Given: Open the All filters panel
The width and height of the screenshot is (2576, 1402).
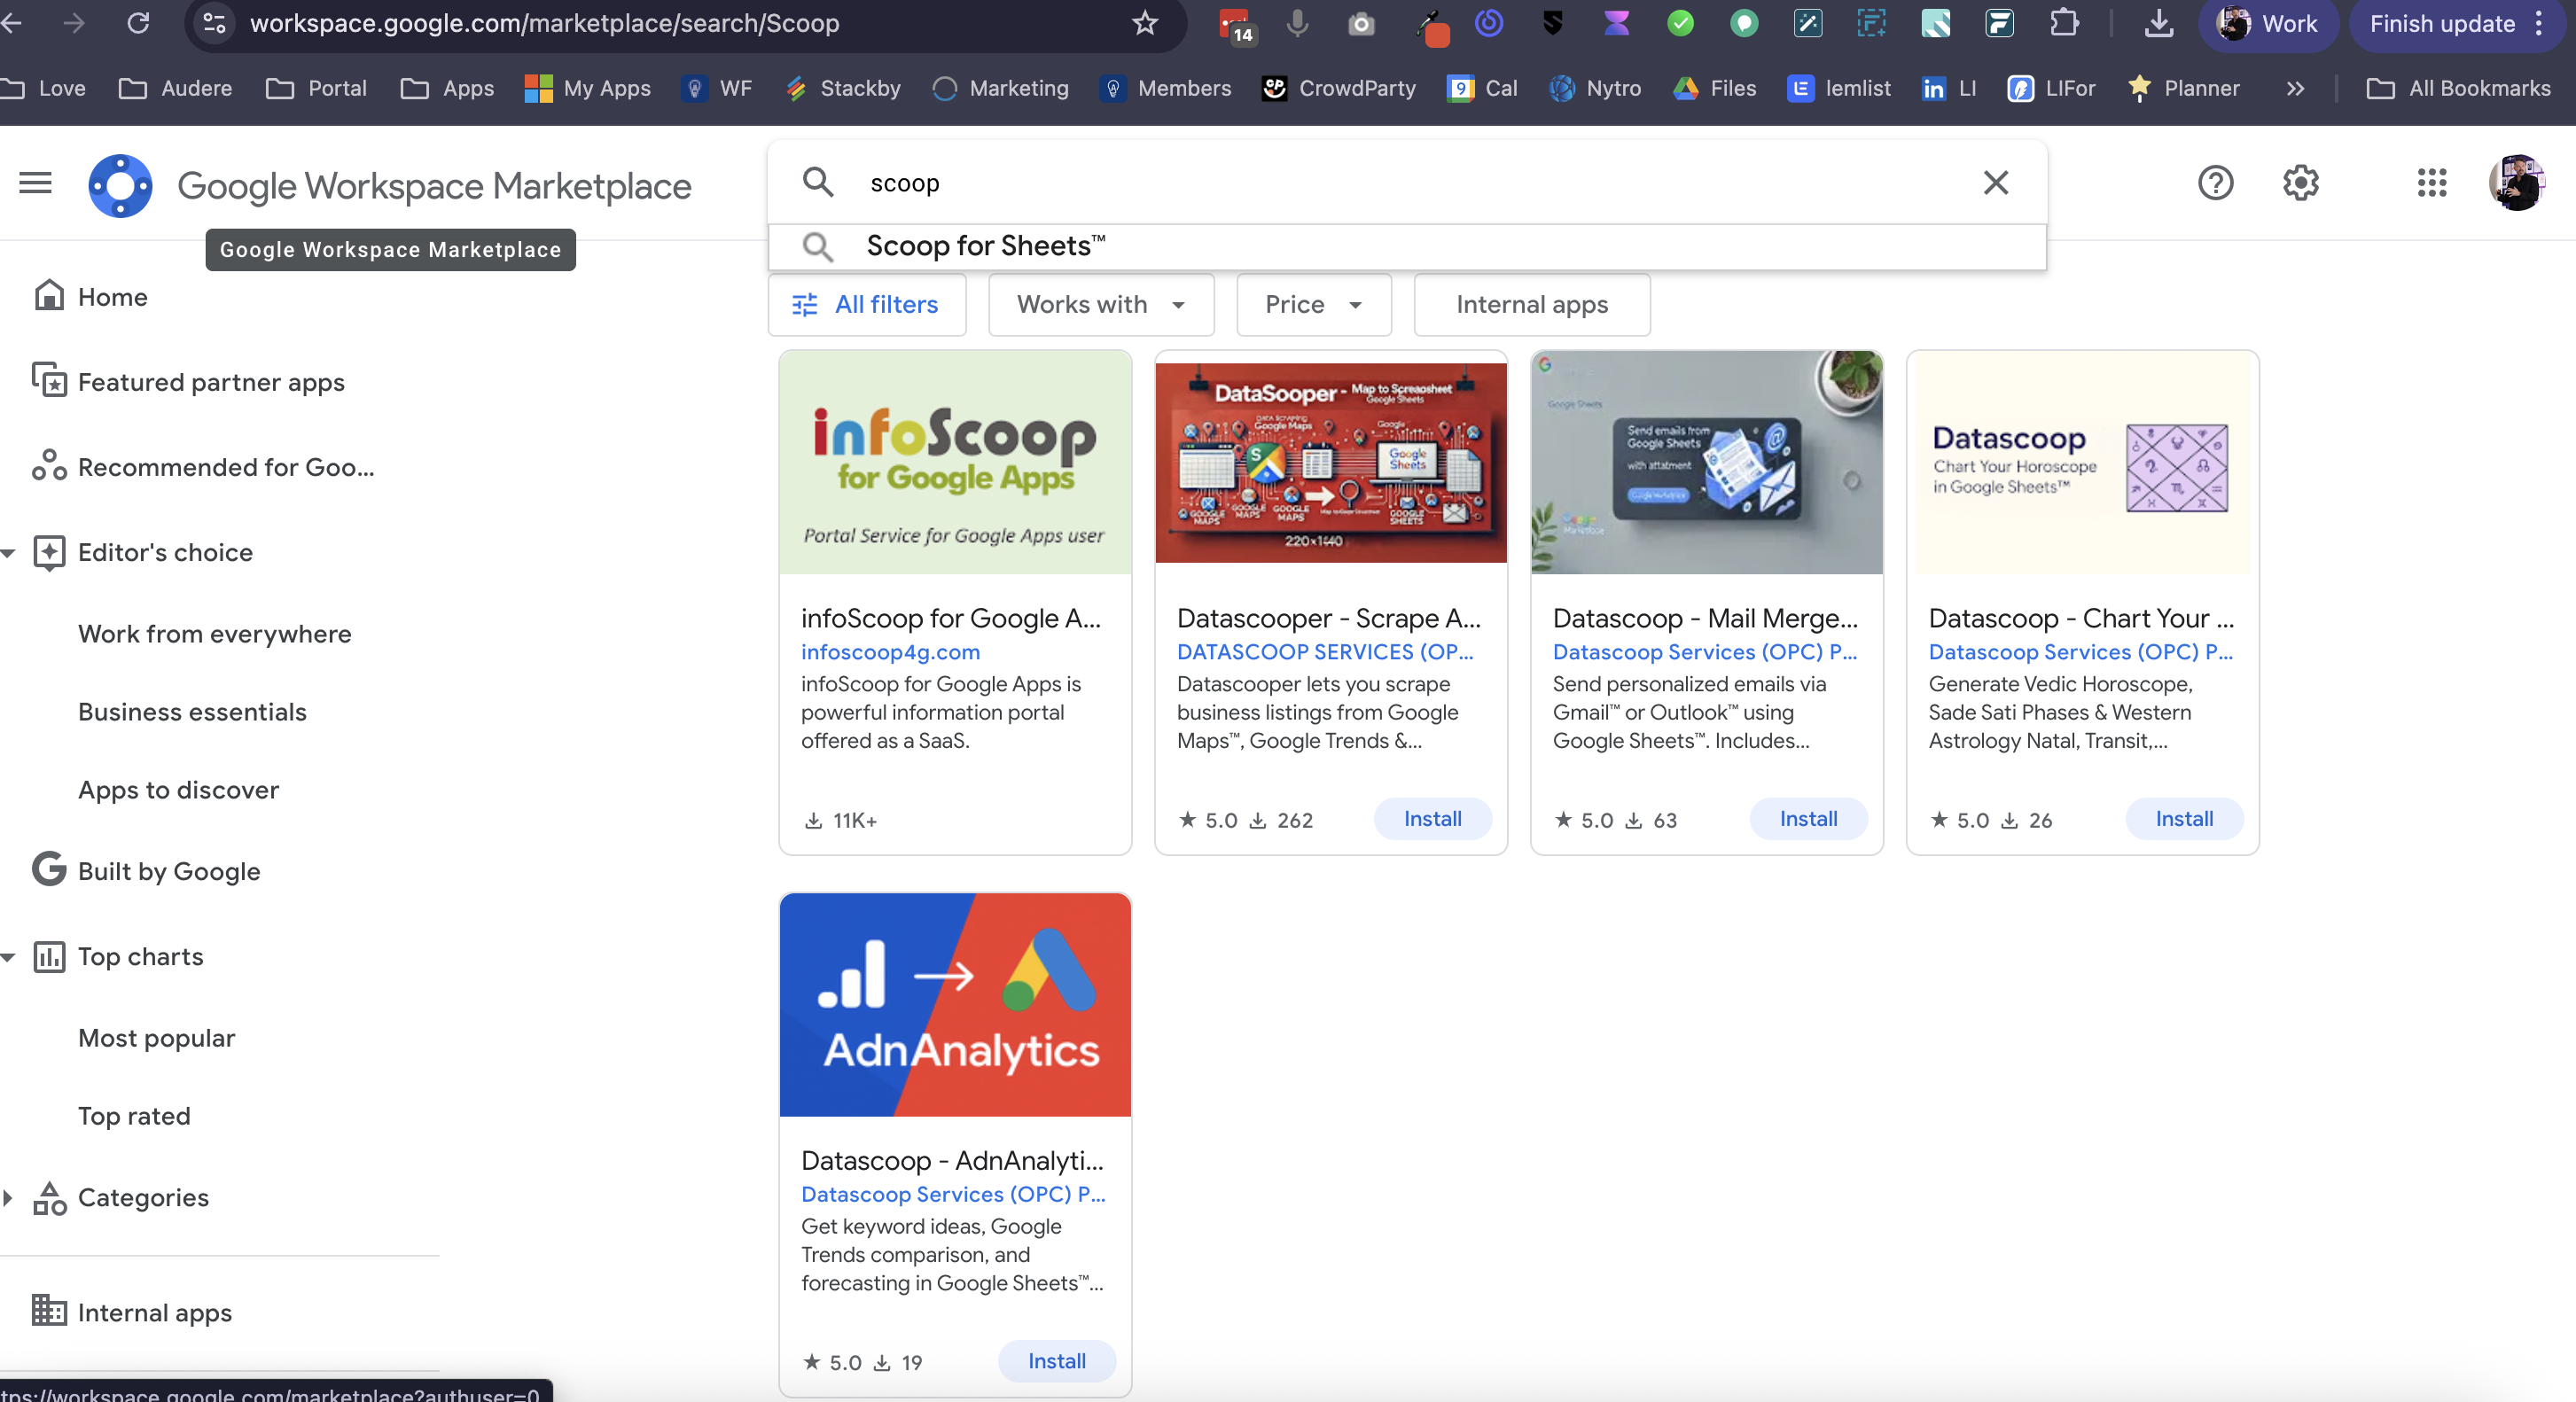Looking at the screenshot, I should 866,305.
